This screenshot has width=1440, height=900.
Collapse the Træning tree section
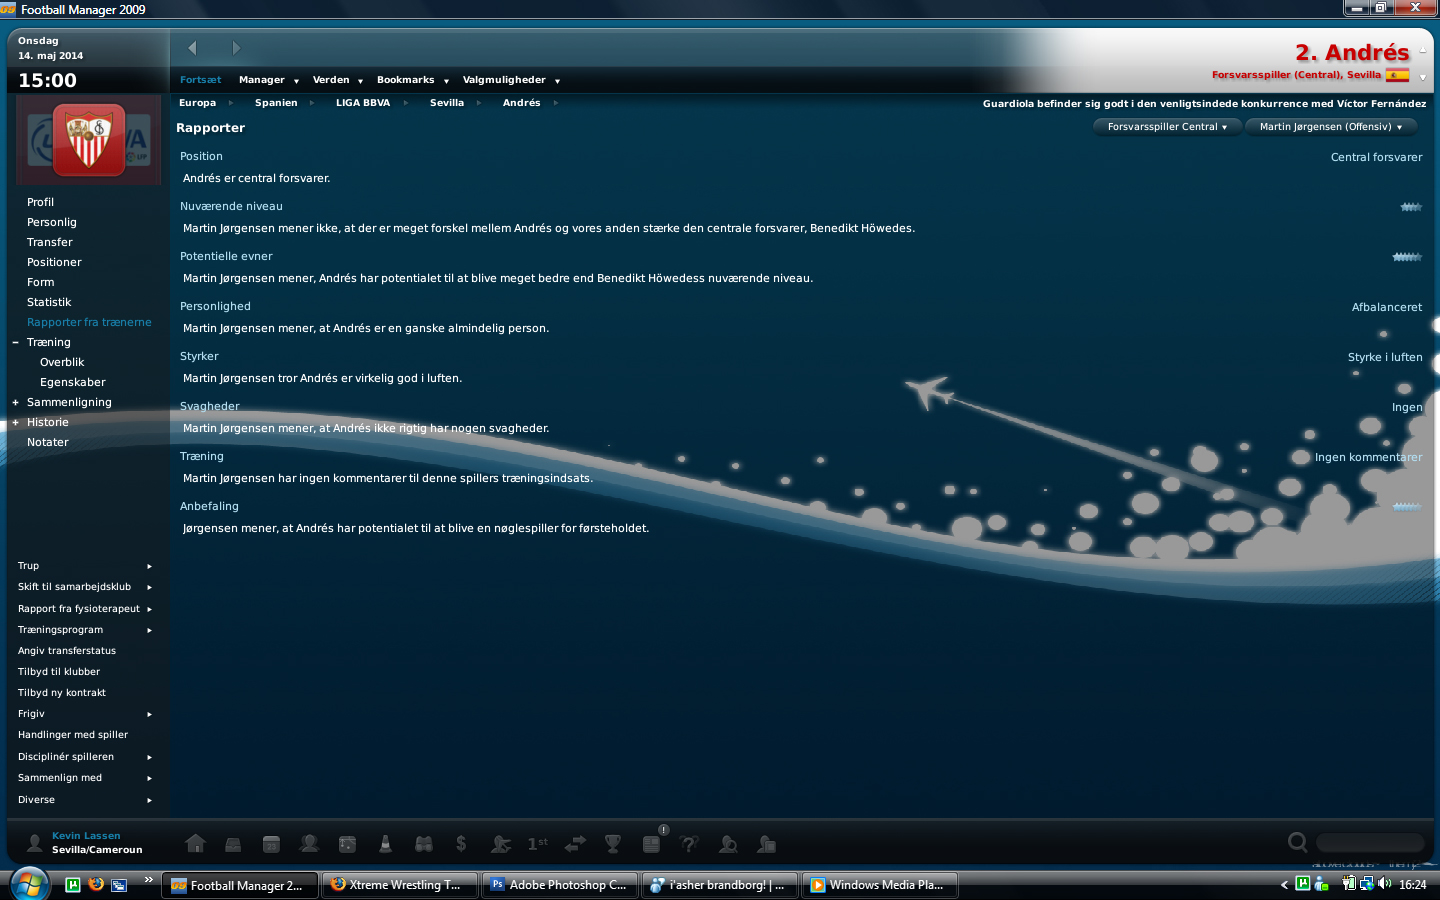(15, 343)
